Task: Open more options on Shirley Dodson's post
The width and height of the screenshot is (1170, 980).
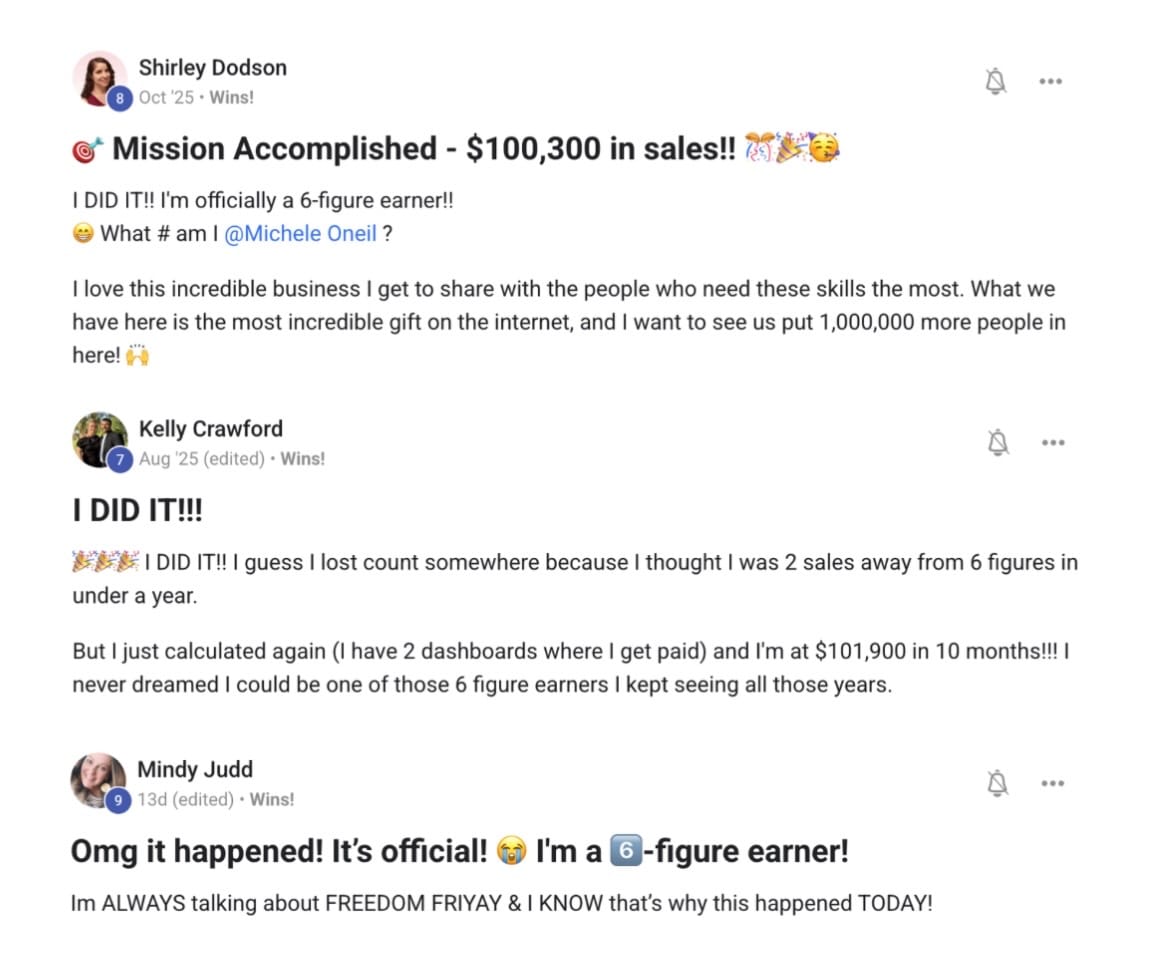Action: coord(1050,82)
